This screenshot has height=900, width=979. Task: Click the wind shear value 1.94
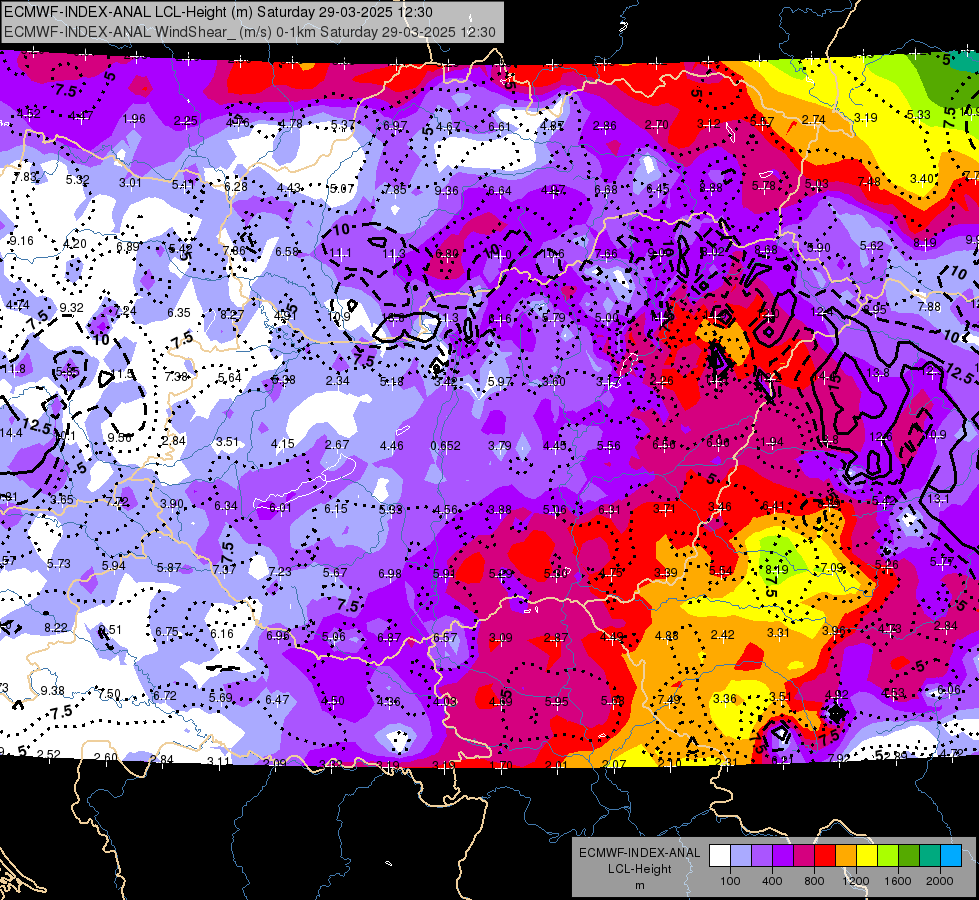tap(772, 442)
